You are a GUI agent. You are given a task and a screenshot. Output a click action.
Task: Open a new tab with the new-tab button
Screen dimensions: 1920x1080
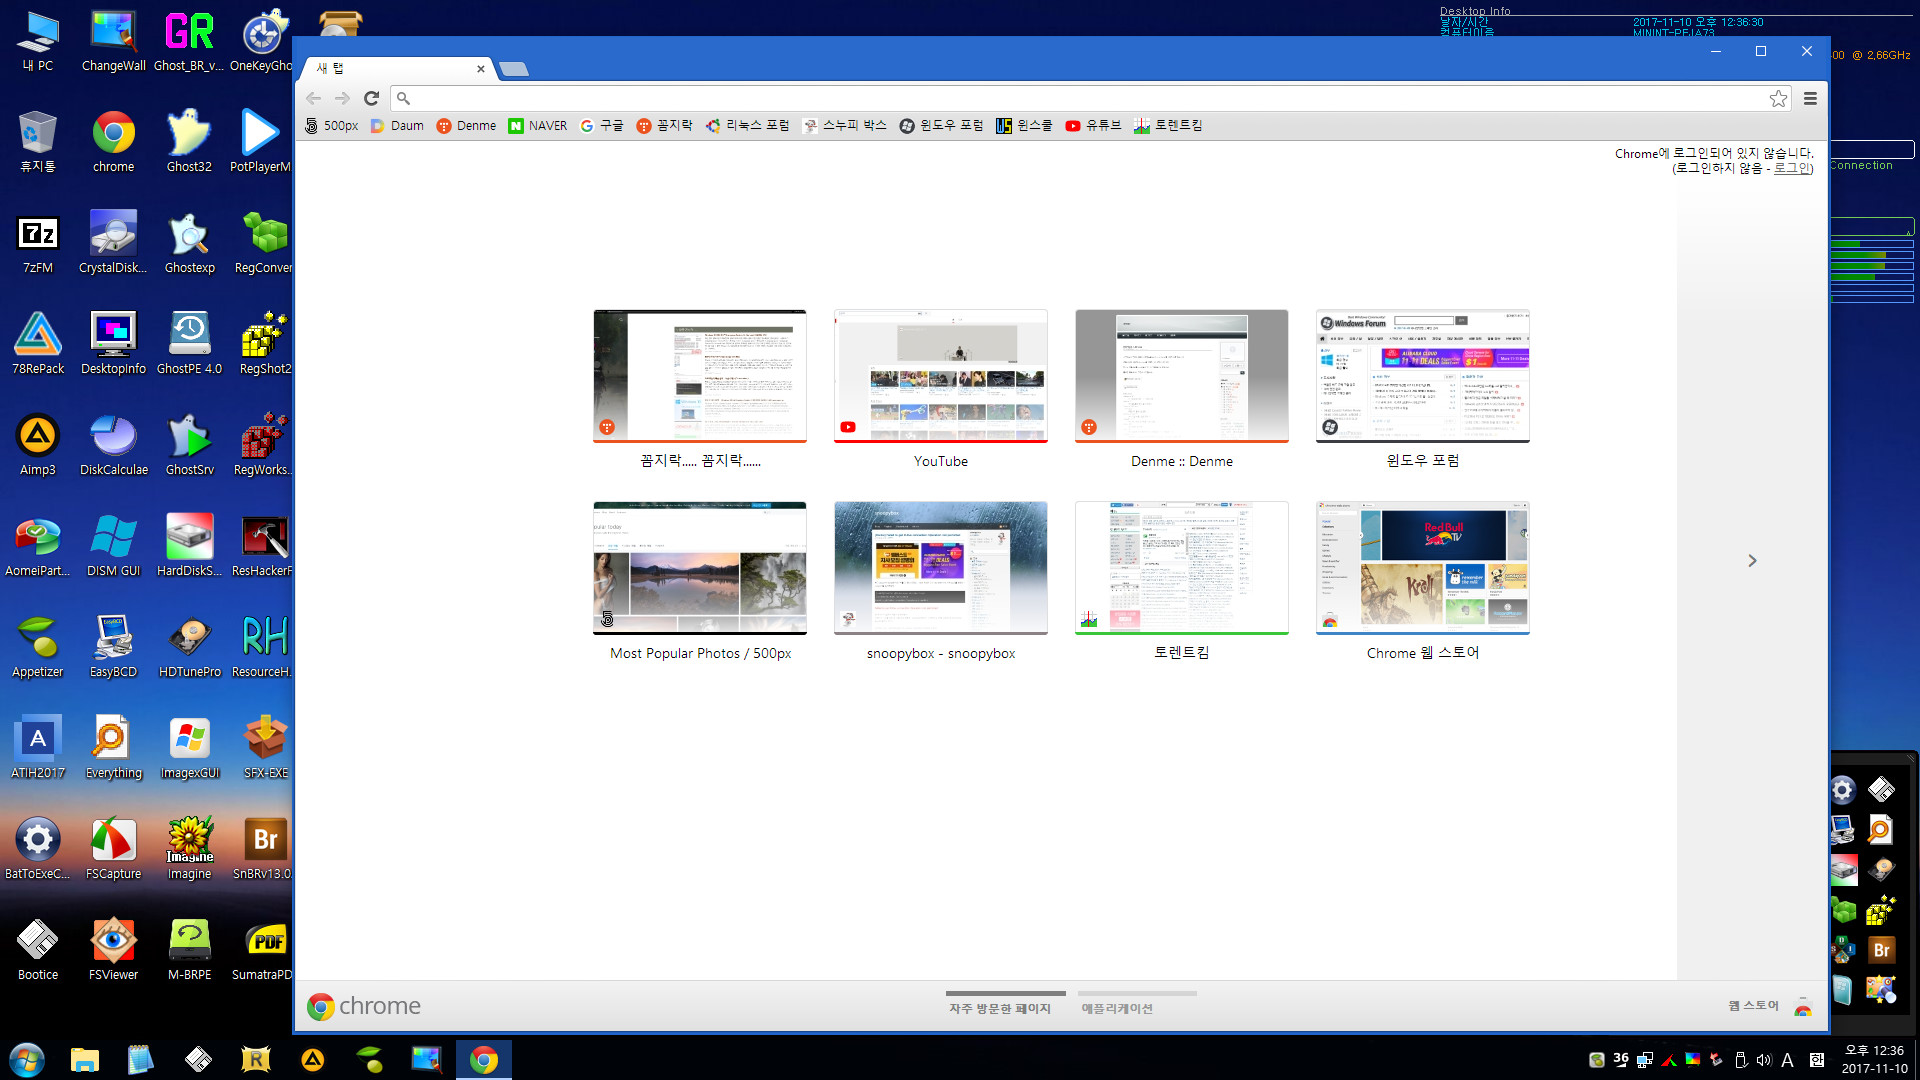click(x=513, y=69)
